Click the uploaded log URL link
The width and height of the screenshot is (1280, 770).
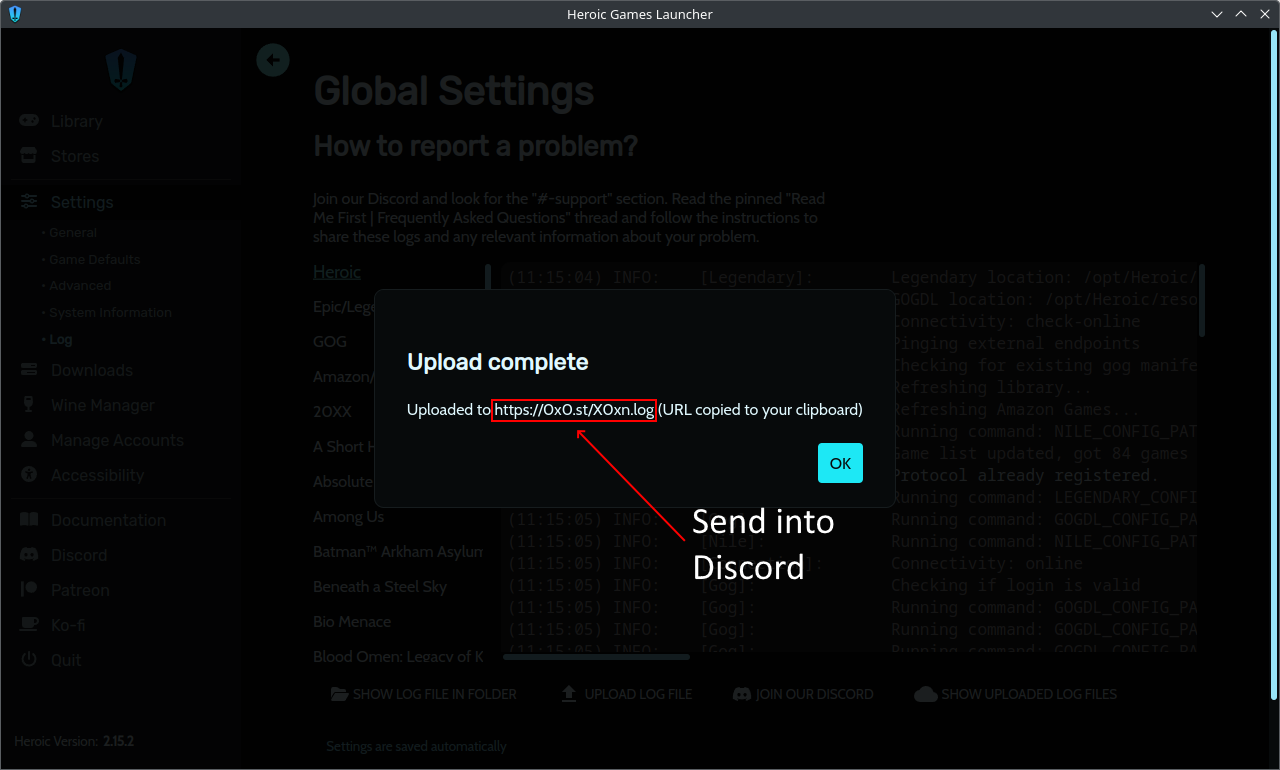(575, 410)
